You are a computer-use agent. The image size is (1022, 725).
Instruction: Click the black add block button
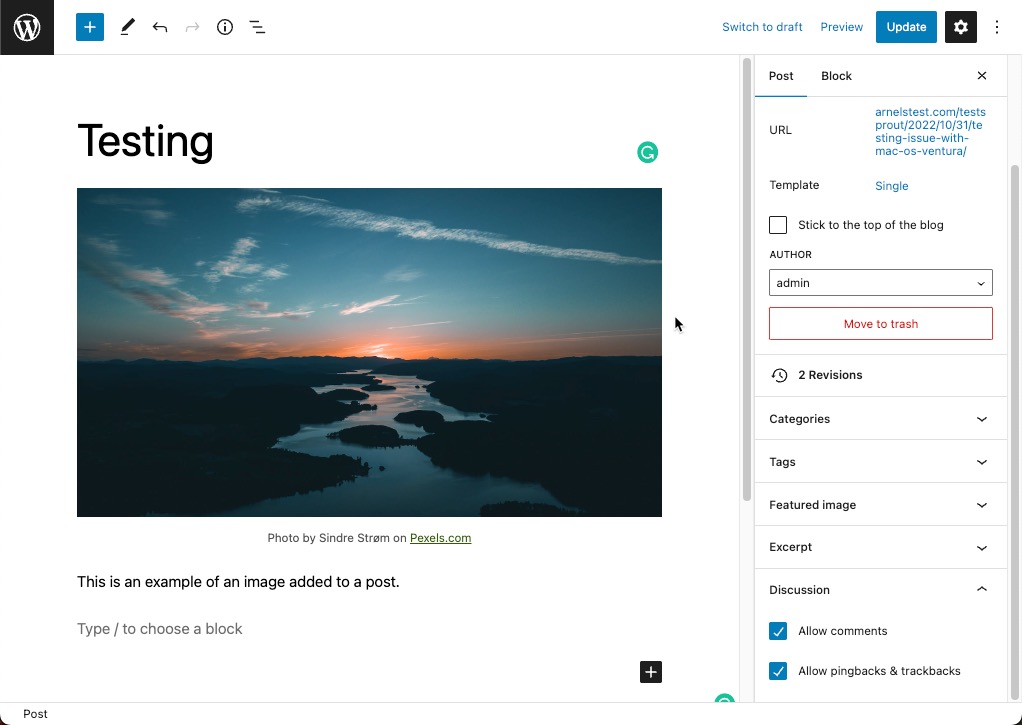click(651, 672)
